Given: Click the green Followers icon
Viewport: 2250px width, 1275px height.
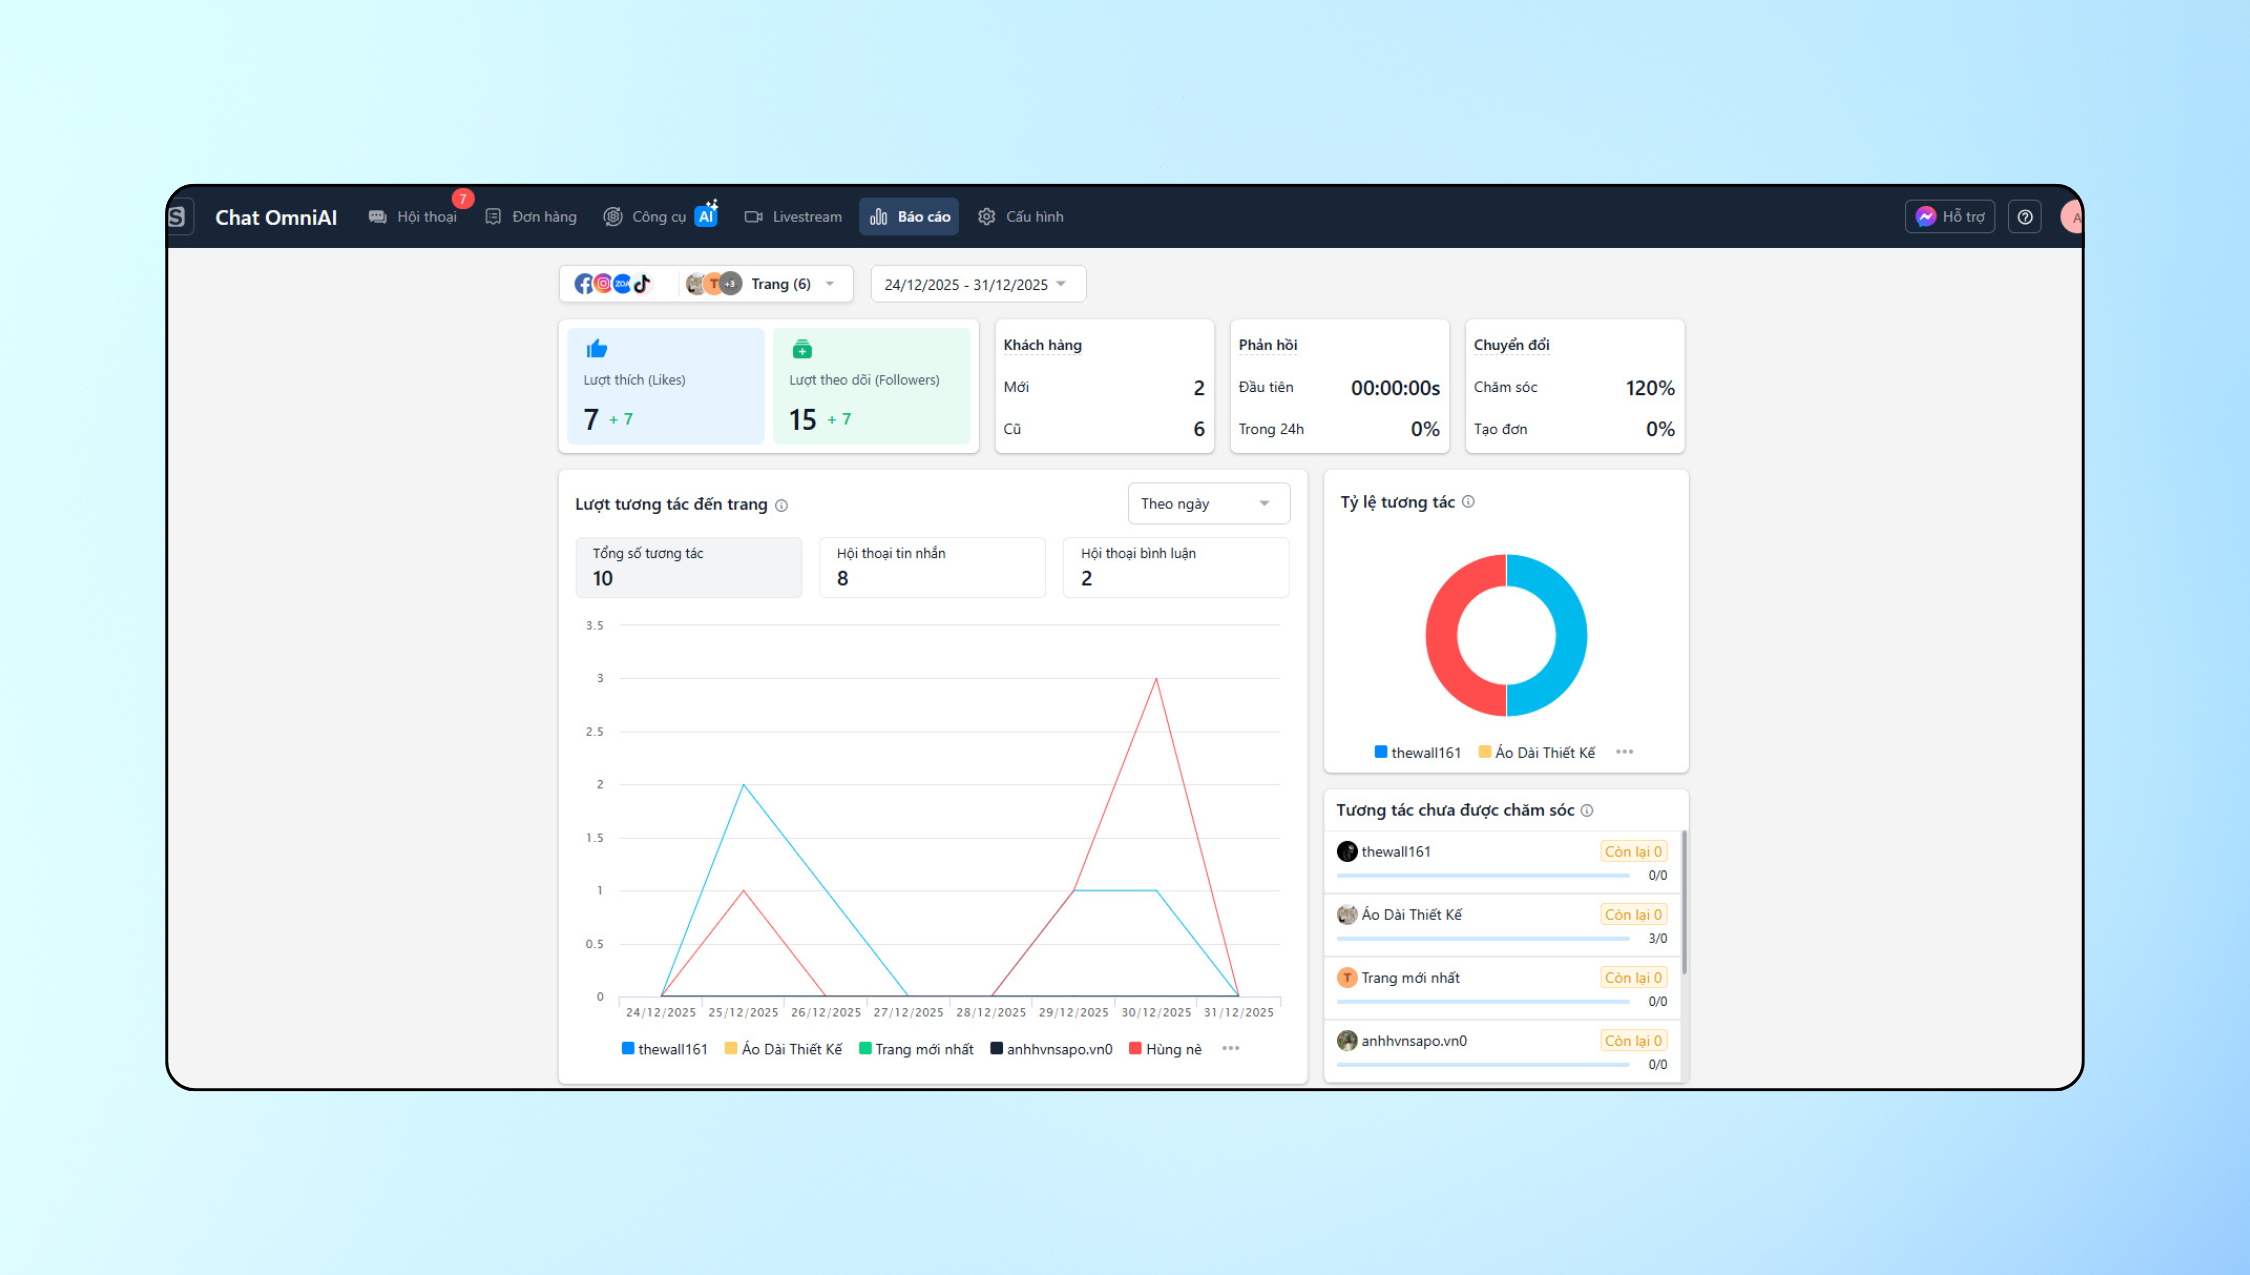Looking at the screenshot, I should [802, 349].
